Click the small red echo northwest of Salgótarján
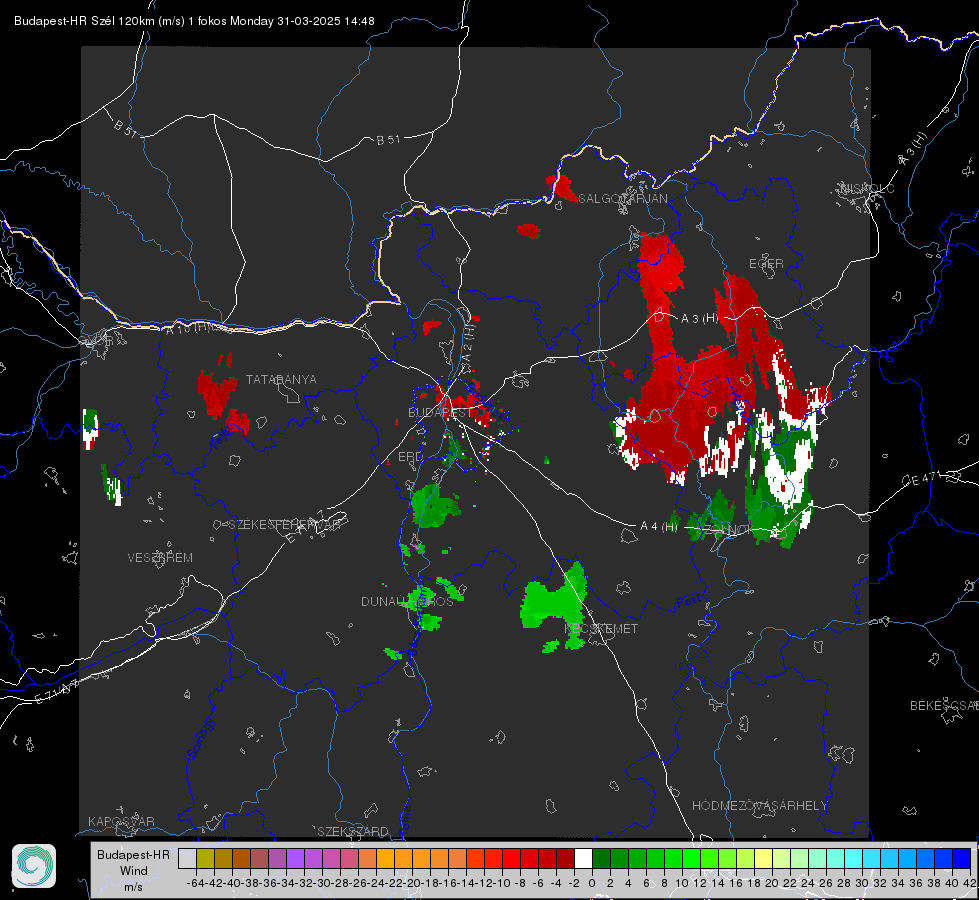979x900 pixels. click(x=561, y=188)
